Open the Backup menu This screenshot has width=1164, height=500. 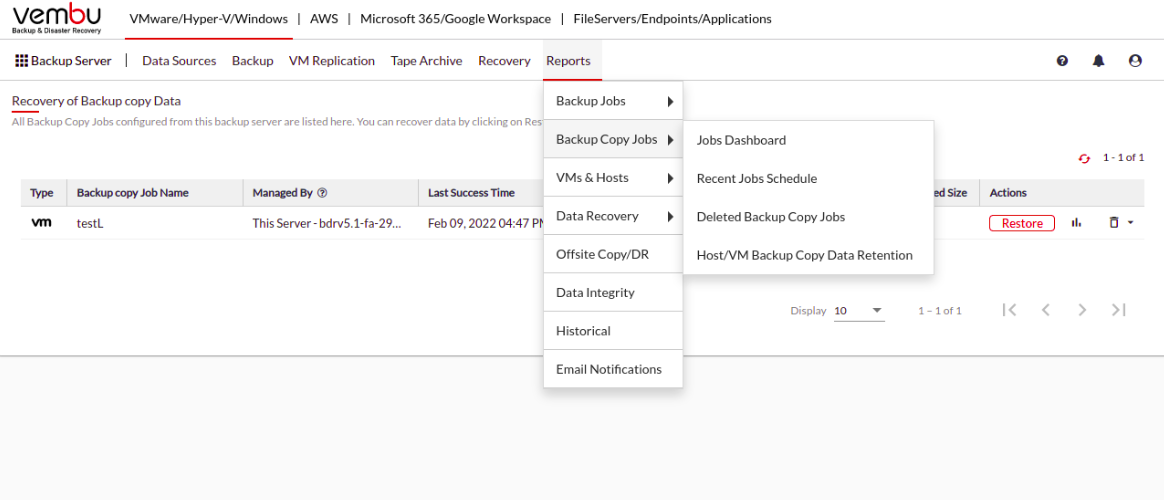pyautogui.click(x=252, y=61)
